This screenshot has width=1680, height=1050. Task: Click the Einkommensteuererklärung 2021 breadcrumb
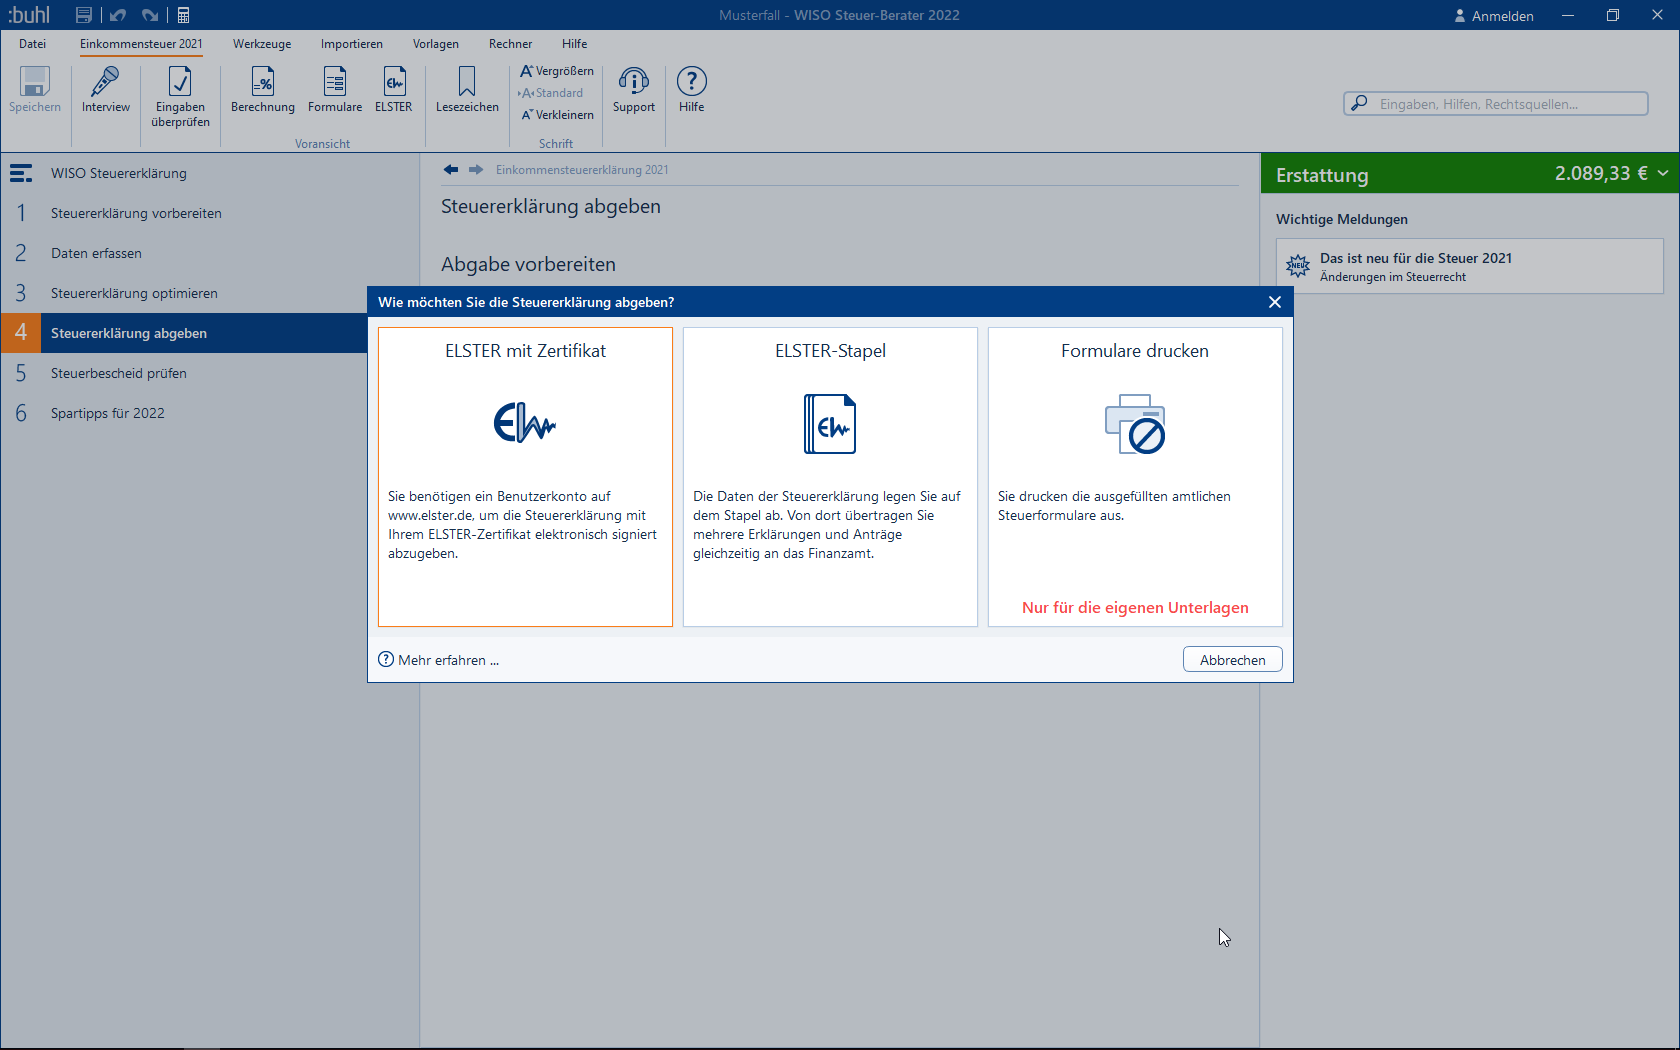(582, 170)
